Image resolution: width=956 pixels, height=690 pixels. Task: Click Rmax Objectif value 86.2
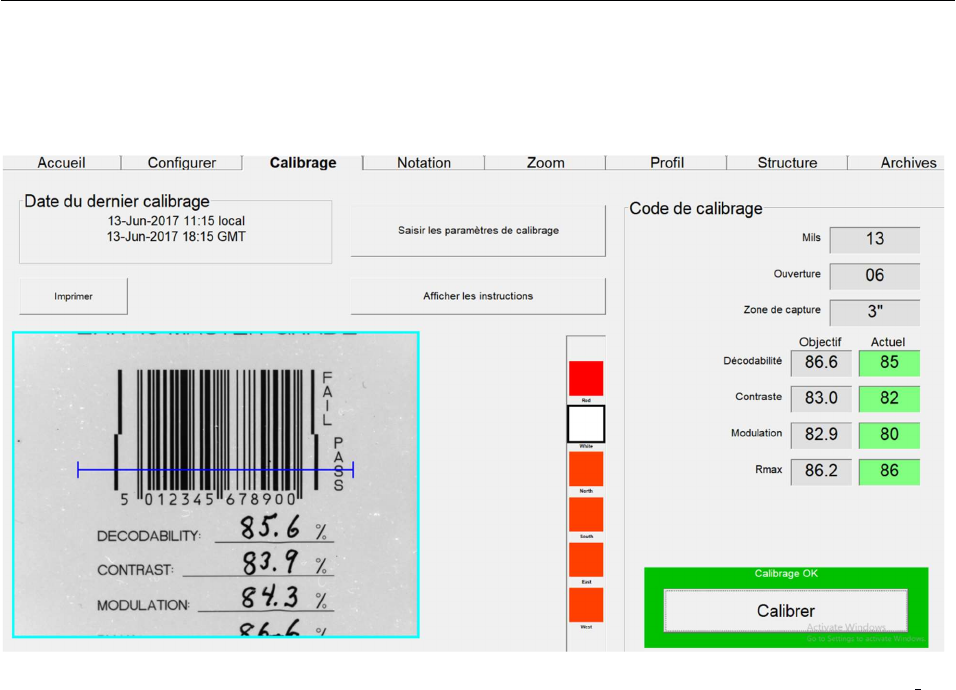(x=821, y=471)
